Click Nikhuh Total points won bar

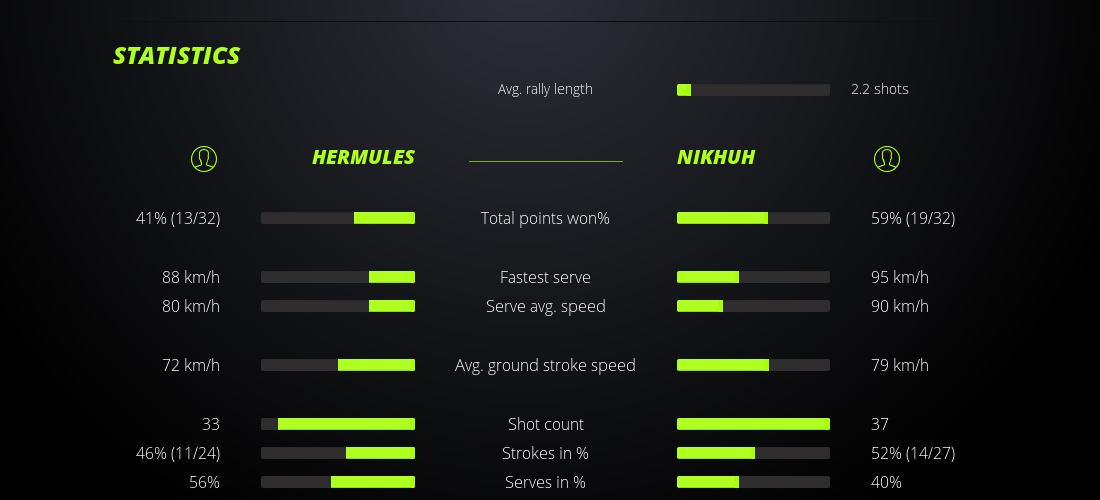[753, 218]
